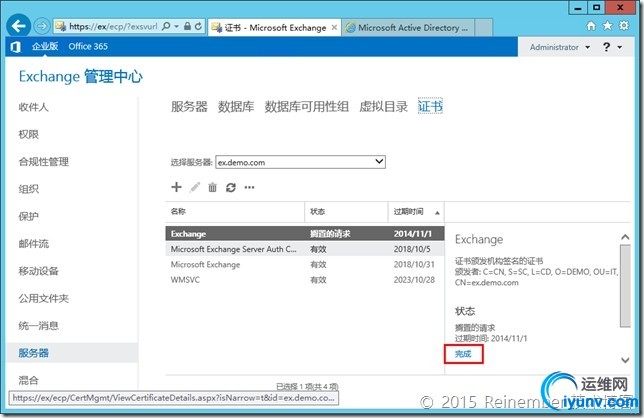The width and height of the screenshot is (644, 418).
Task: Go to 保护 in the left navigation
Action: click(28, 216)
